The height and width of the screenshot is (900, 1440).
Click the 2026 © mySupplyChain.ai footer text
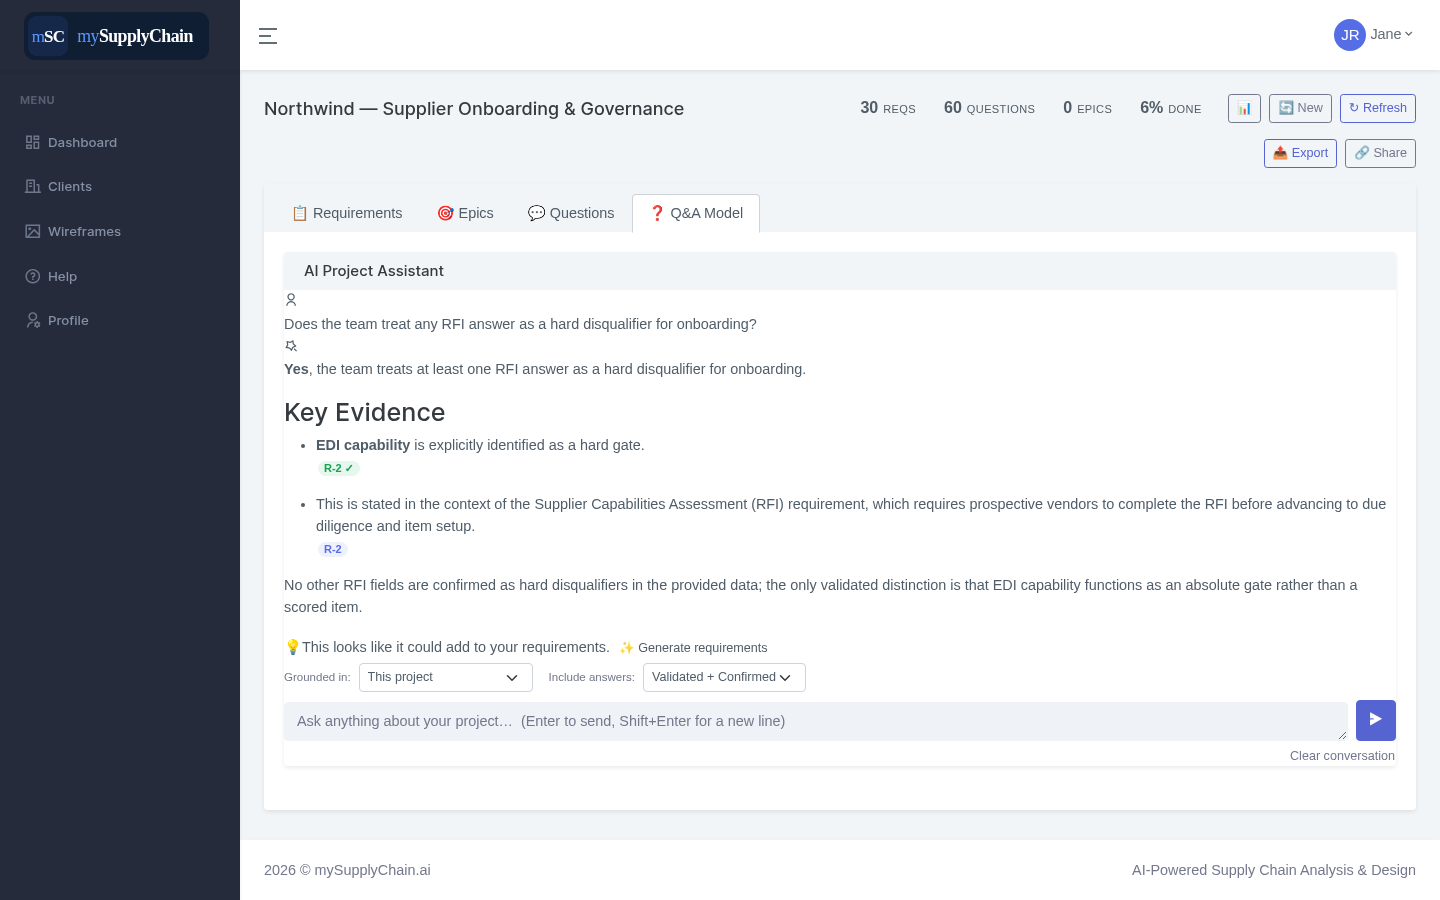(x=347, y=870)
